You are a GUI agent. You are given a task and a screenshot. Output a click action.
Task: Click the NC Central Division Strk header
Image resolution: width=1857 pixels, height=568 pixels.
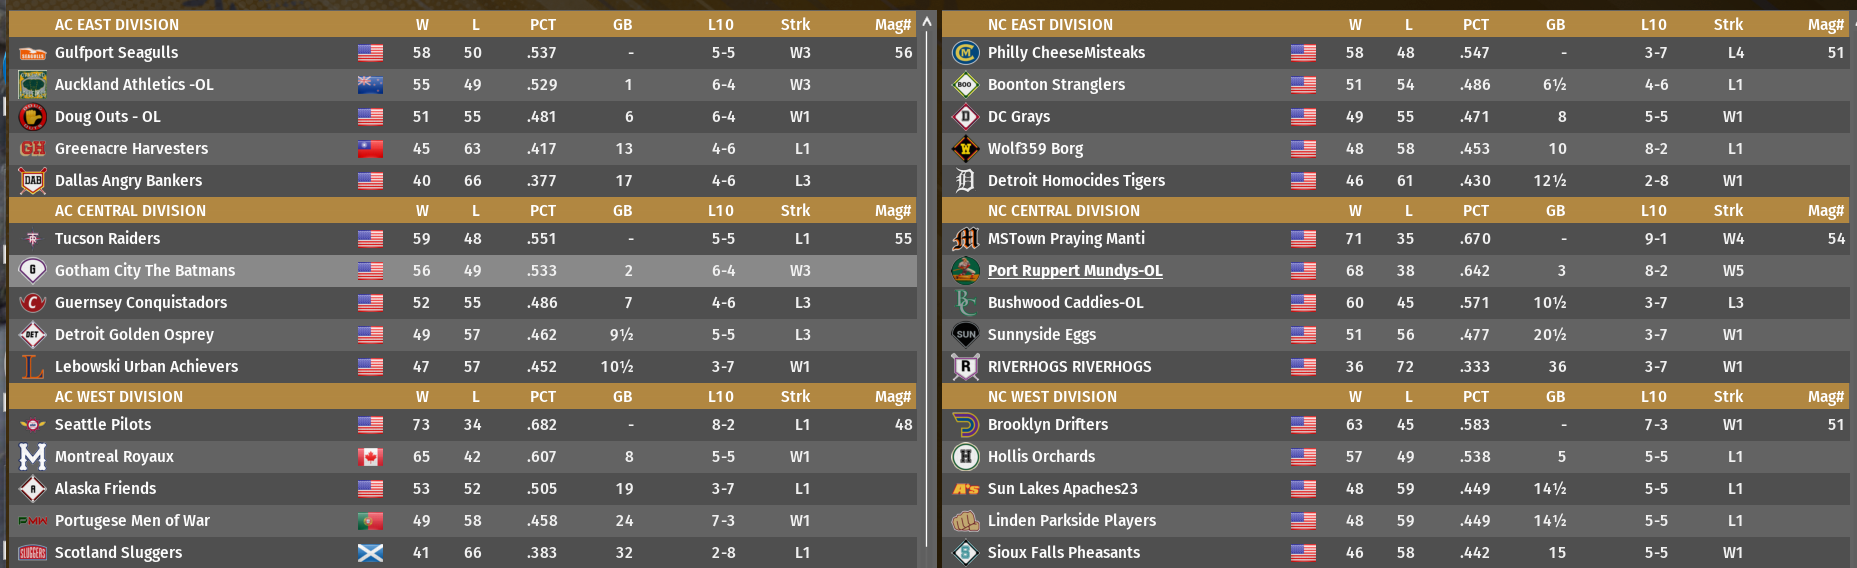point(1728,211)
